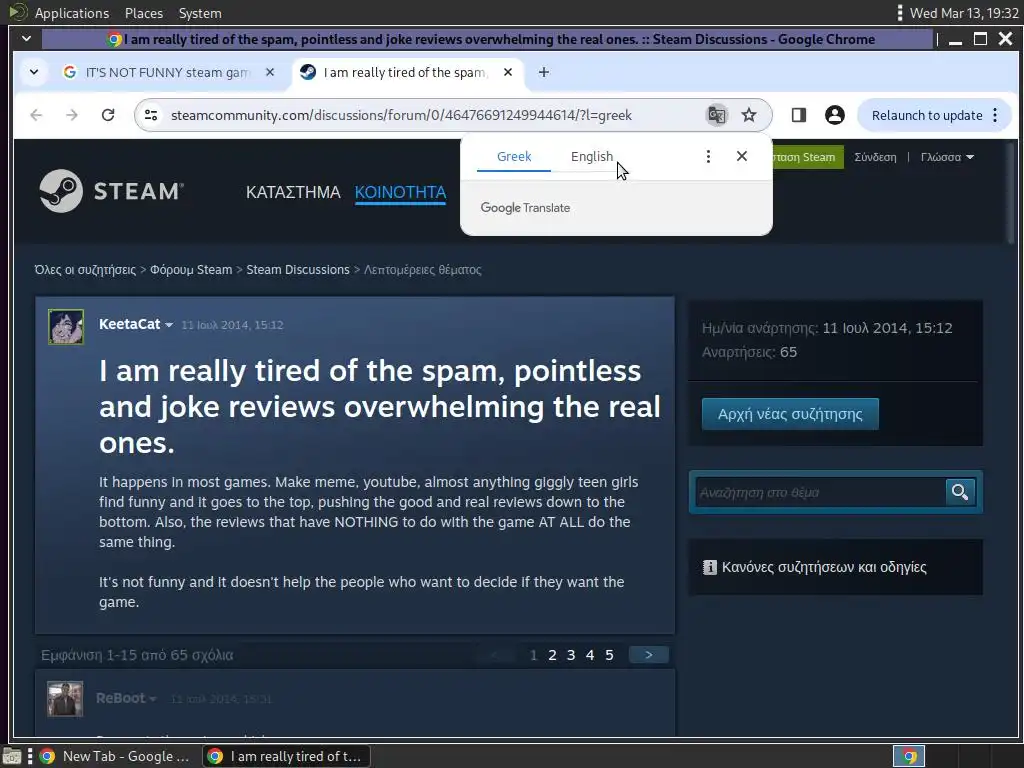The height and width of the screenshot is (768, 1024).
Task: Open the System menu
Action: pyautogui.click(x=200, y=13)
